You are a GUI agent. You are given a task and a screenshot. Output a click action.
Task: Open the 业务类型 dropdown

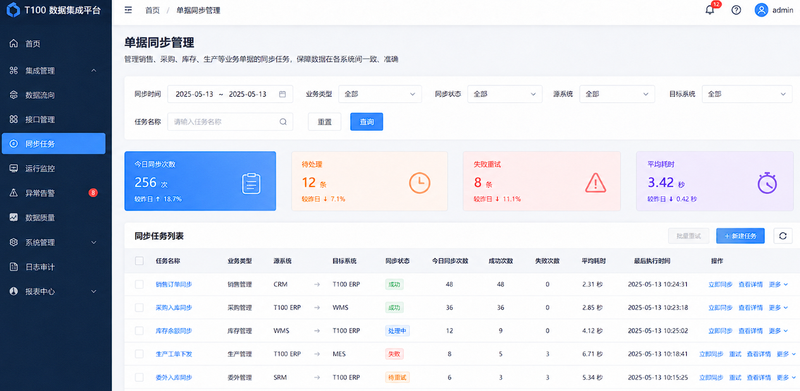[380, 94]
